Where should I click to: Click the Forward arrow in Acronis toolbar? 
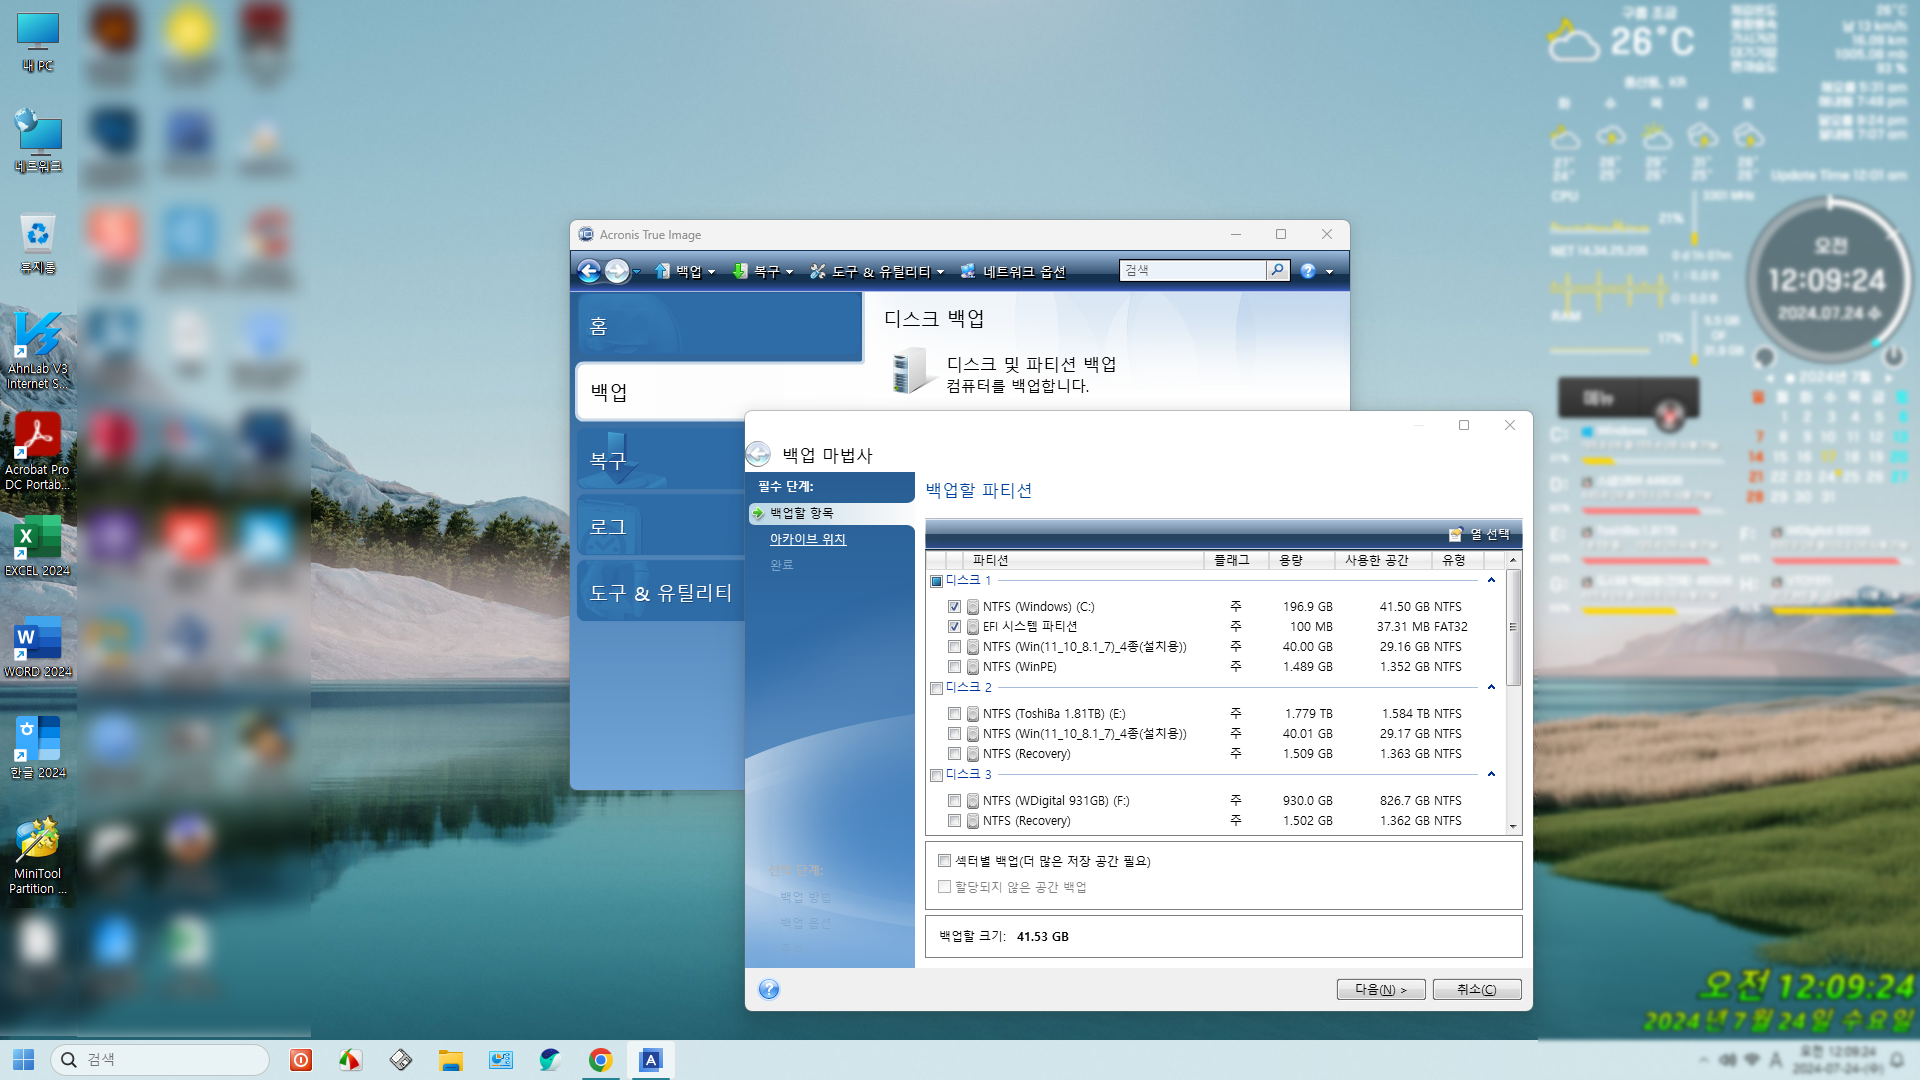click(x=617, y=271)
